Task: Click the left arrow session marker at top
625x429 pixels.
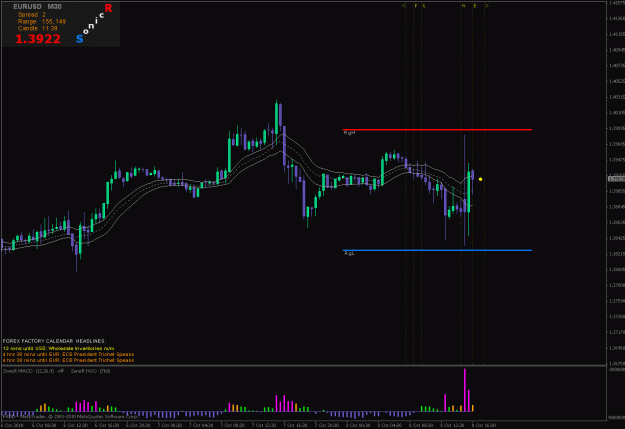Action: tap(404, 6)
